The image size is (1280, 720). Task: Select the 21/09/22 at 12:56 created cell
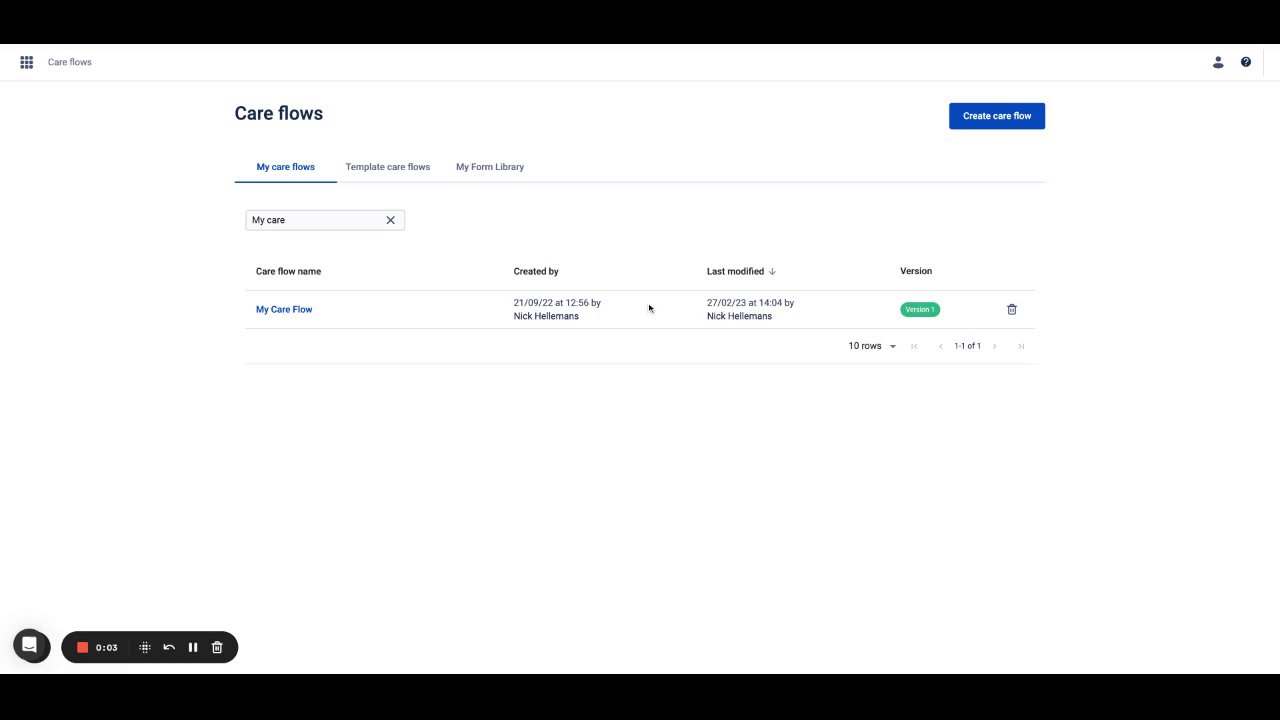(x=557, y=310)
